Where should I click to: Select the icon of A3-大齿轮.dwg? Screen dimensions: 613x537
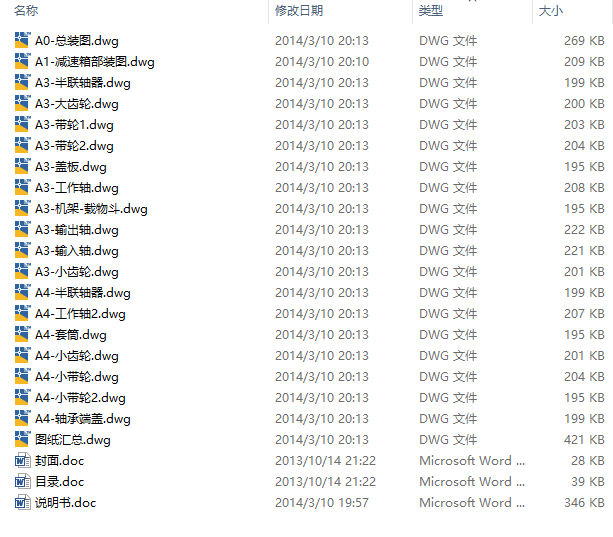22,104
